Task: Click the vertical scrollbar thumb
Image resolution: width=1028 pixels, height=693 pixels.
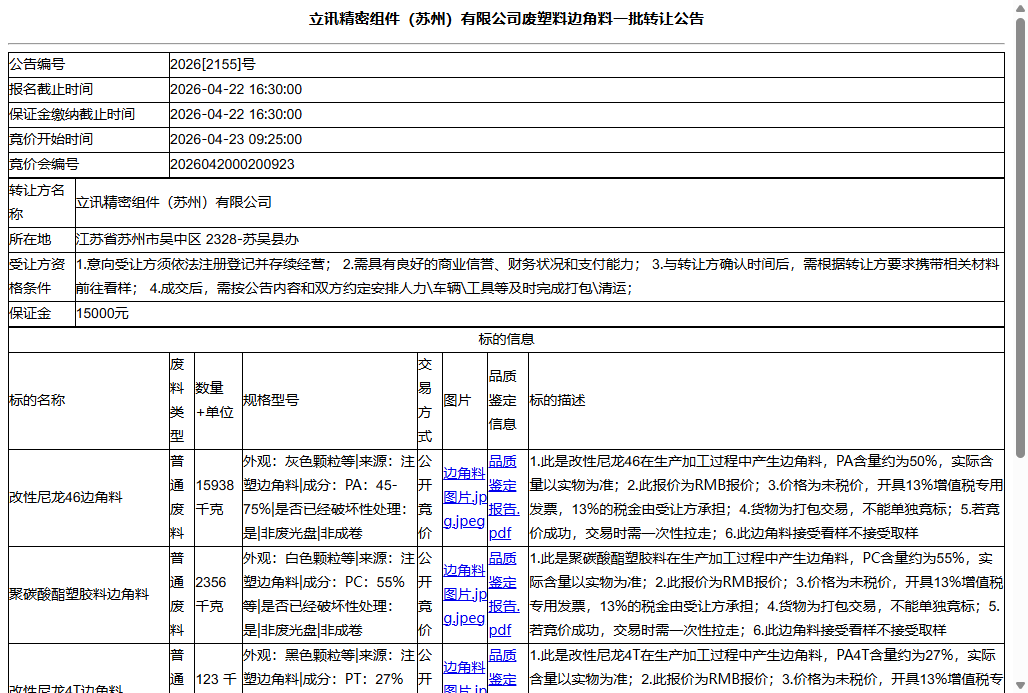Action: coord(1019,237)
